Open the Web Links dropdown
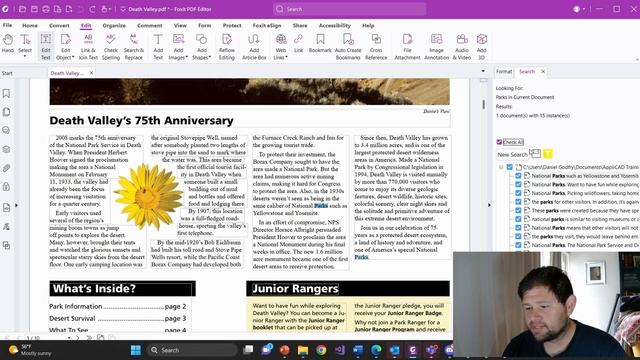The image size is (640, 360). tap(287, 58)
